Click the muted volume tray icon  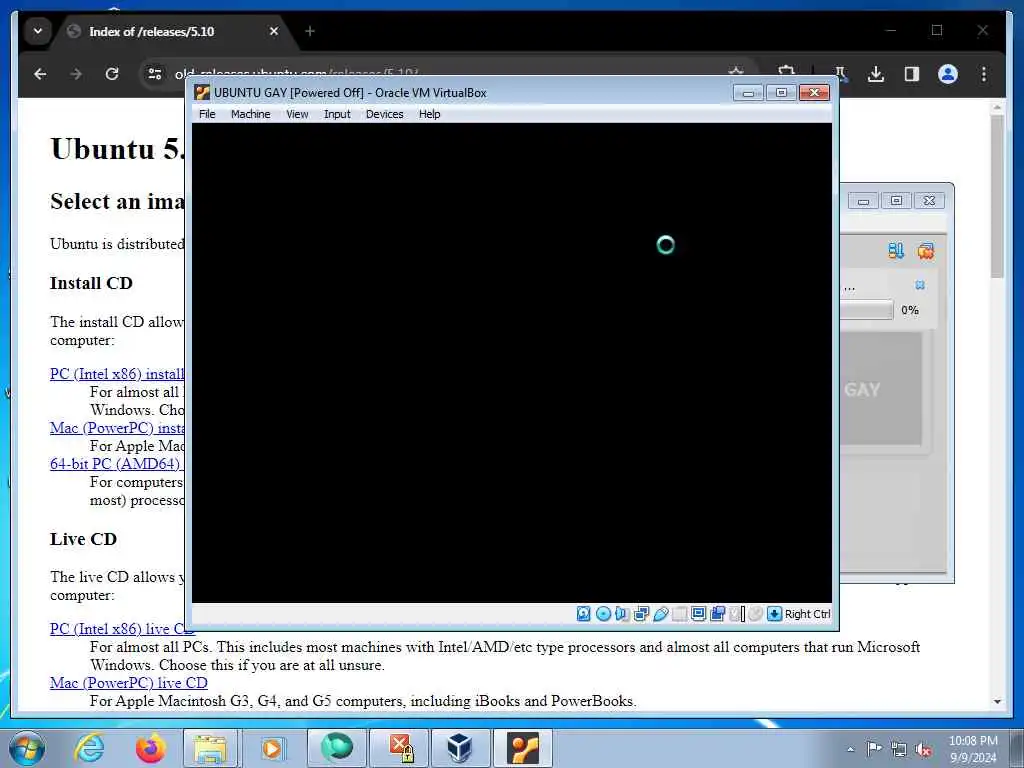point(923,749)
